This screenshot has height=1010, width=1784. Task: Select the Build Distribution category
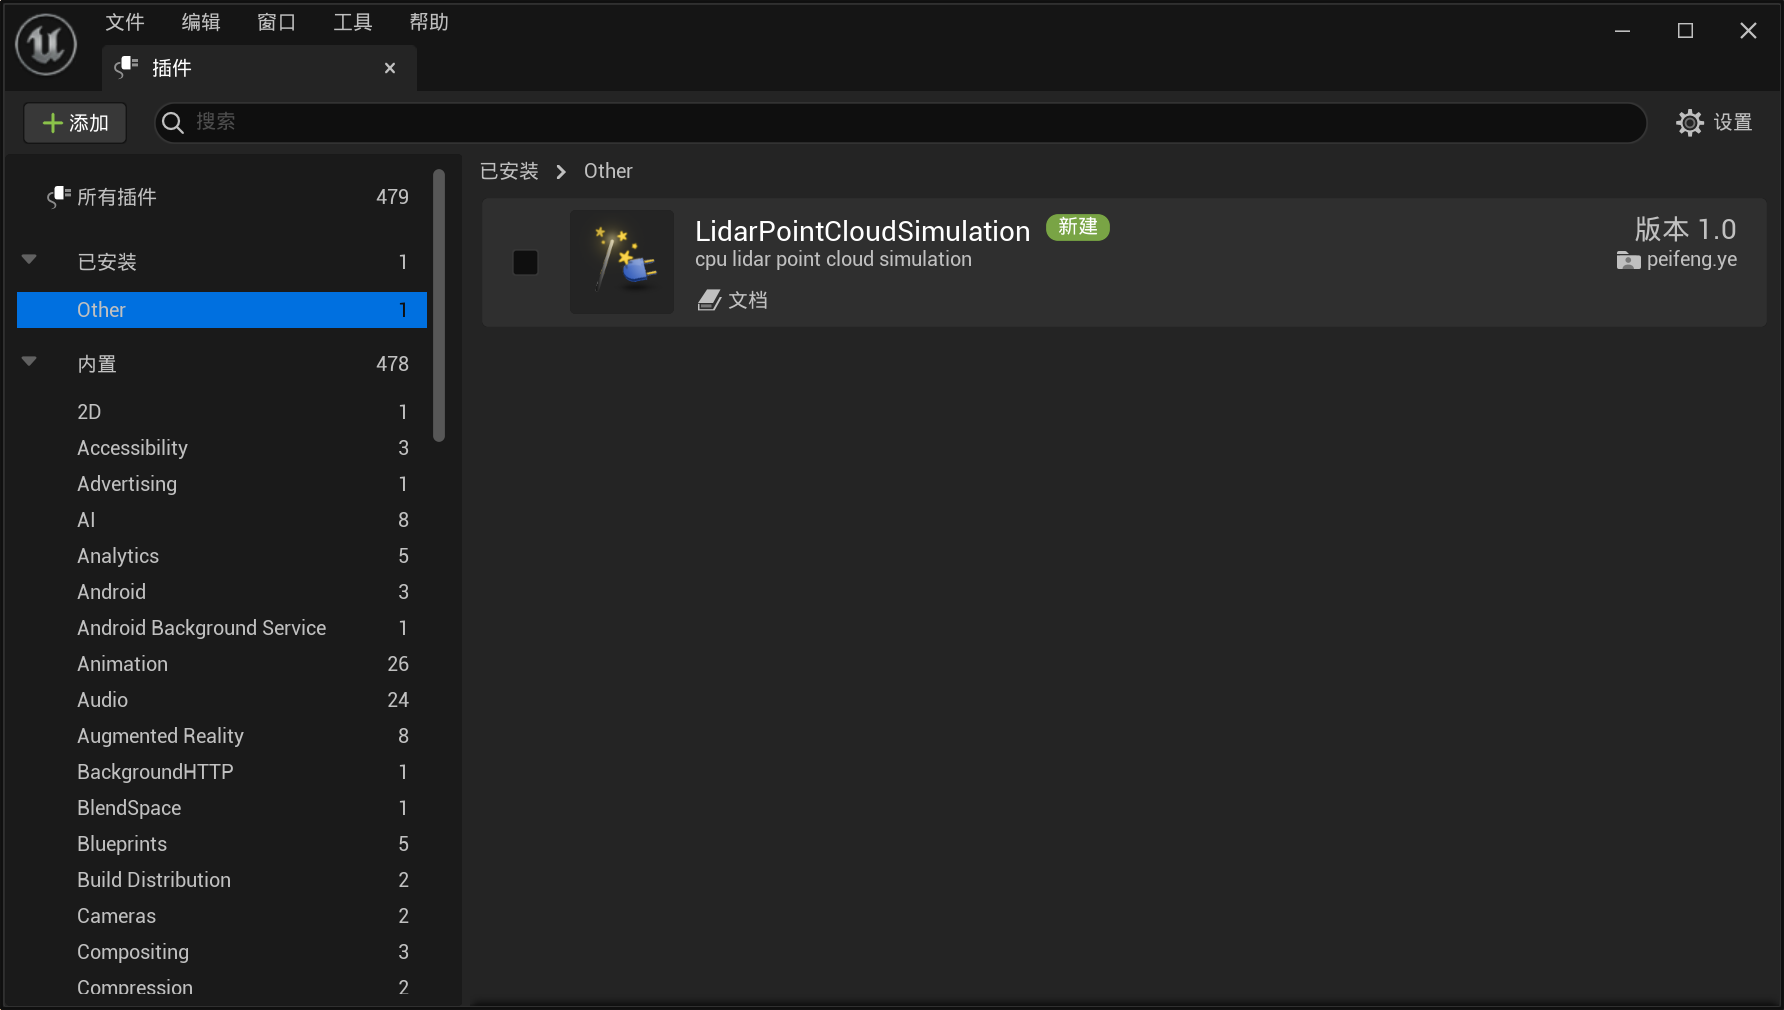(222, 880)
